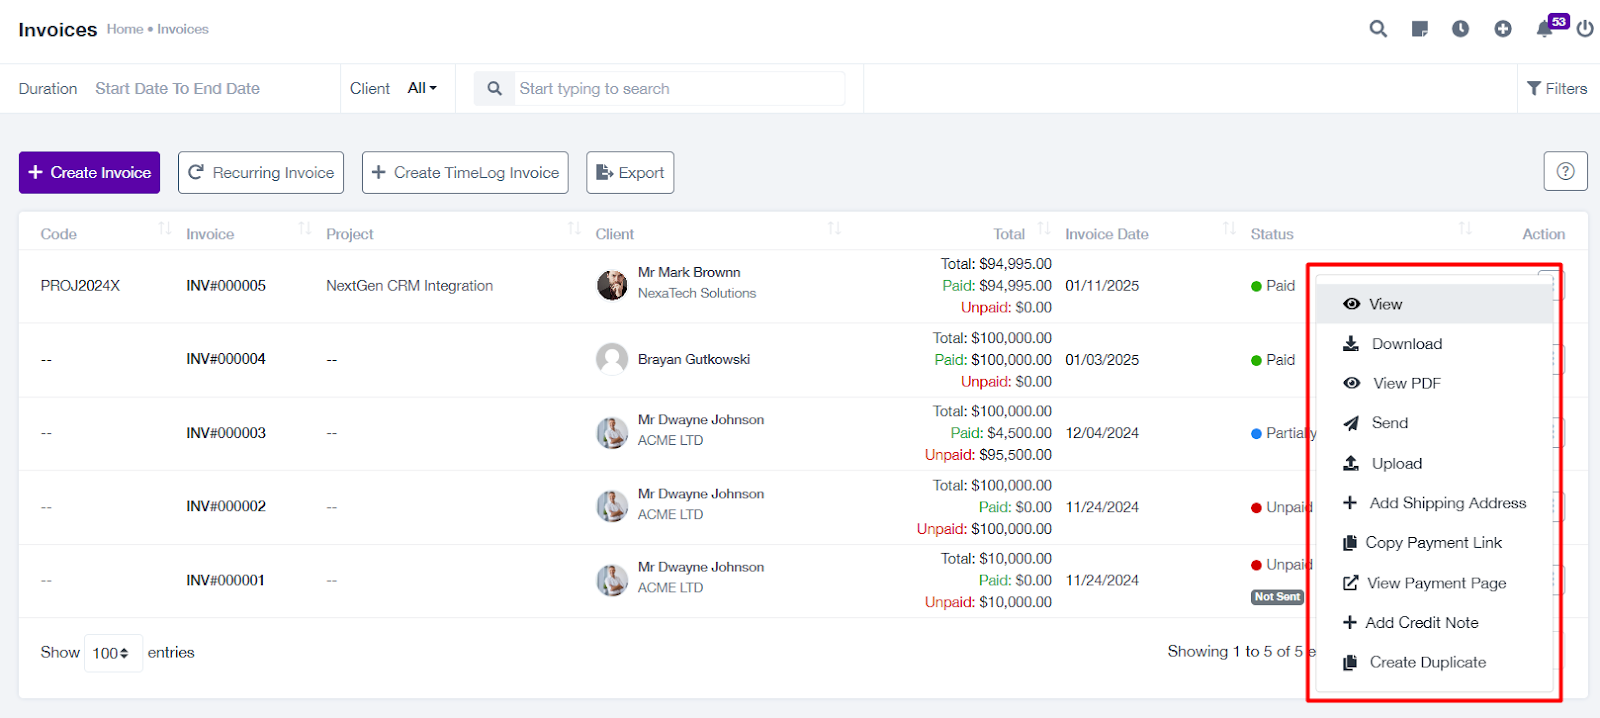Click Total: $10,000.00 amount
Image resolution: width=1600 pixels, height=718 pixels.
996,559
